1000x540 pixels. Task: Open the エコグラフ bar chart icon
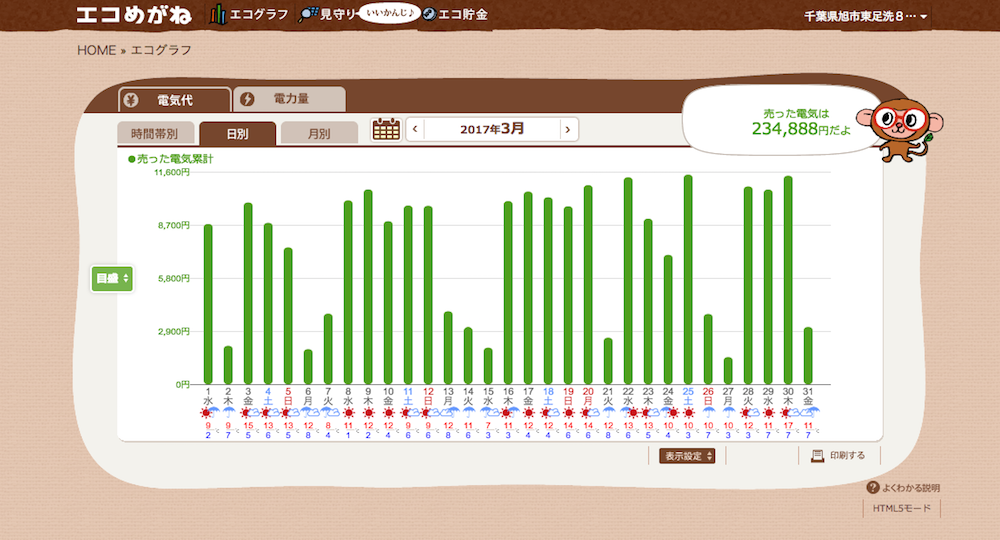click(217, 14)
